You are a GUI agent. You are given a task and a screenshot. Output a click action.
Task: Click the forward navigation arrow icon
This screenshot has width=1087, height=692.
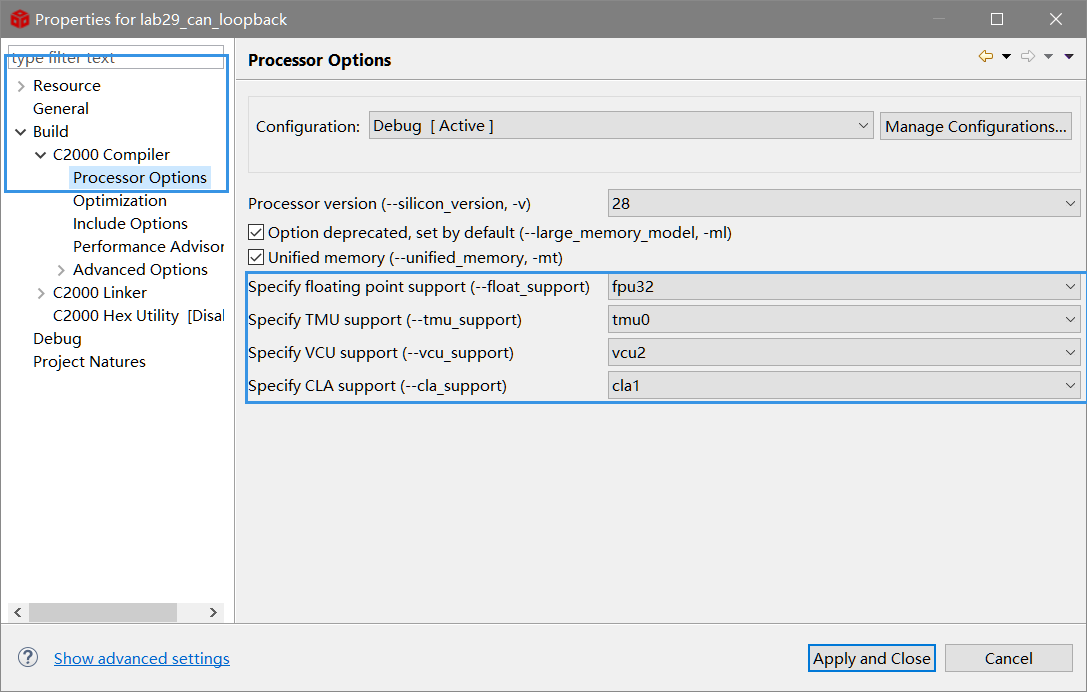[x=1027, y=57]
